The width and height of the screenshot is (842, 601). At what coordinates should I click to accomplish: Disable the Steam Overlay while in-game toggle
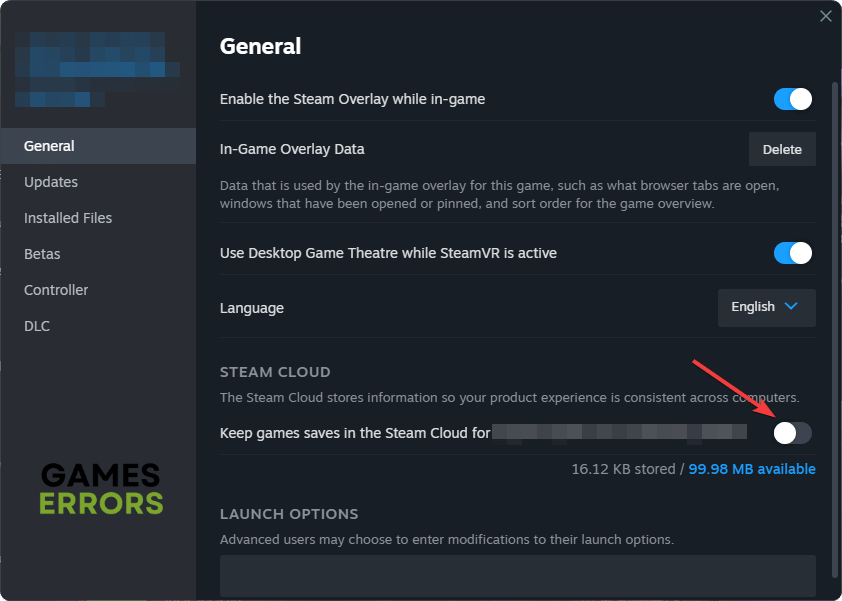pos(793,99)
